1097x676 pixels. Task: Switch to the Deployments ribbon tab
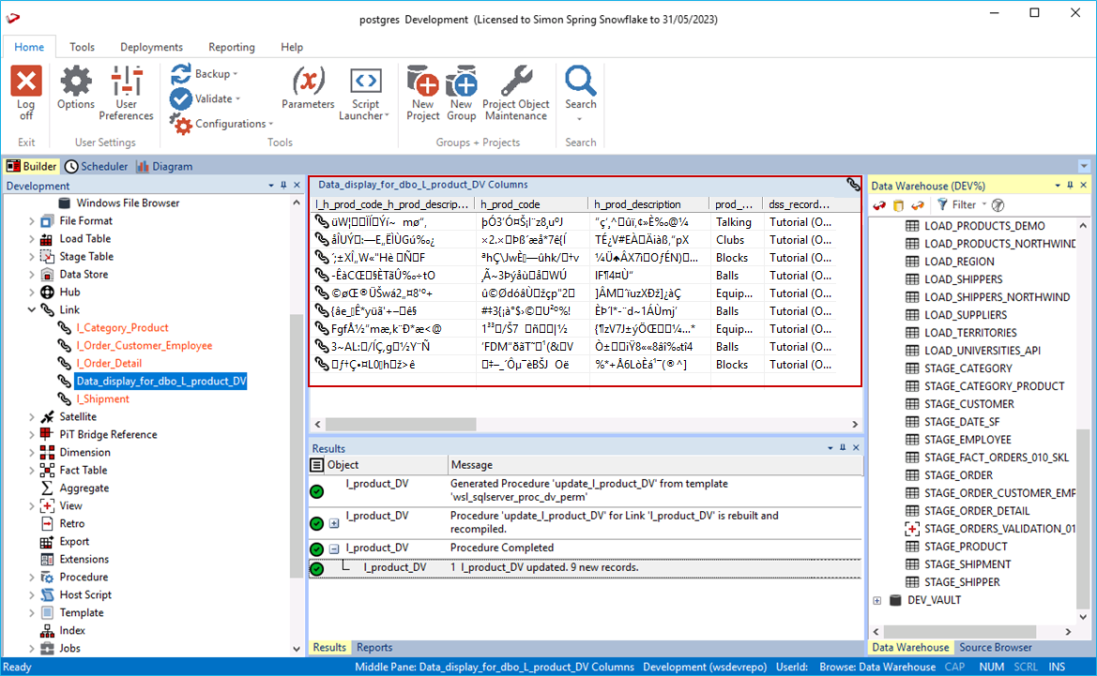151,47
